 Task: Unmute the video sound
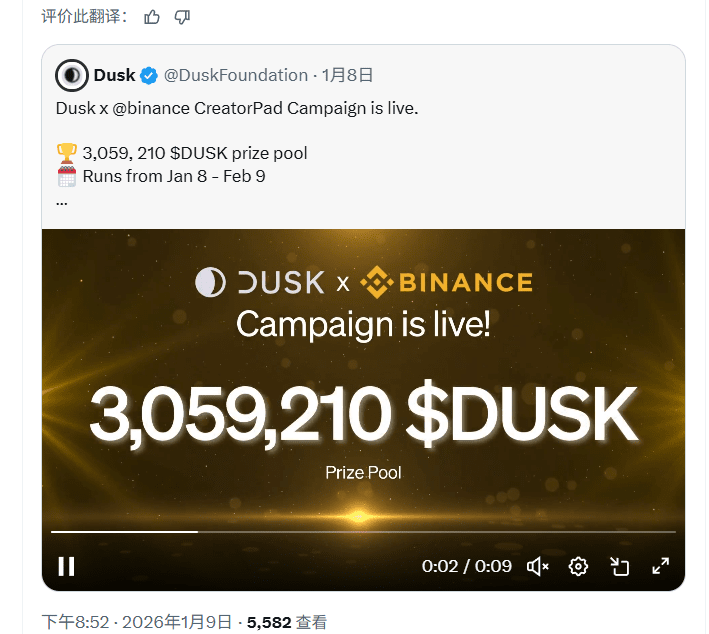[537, 566]
